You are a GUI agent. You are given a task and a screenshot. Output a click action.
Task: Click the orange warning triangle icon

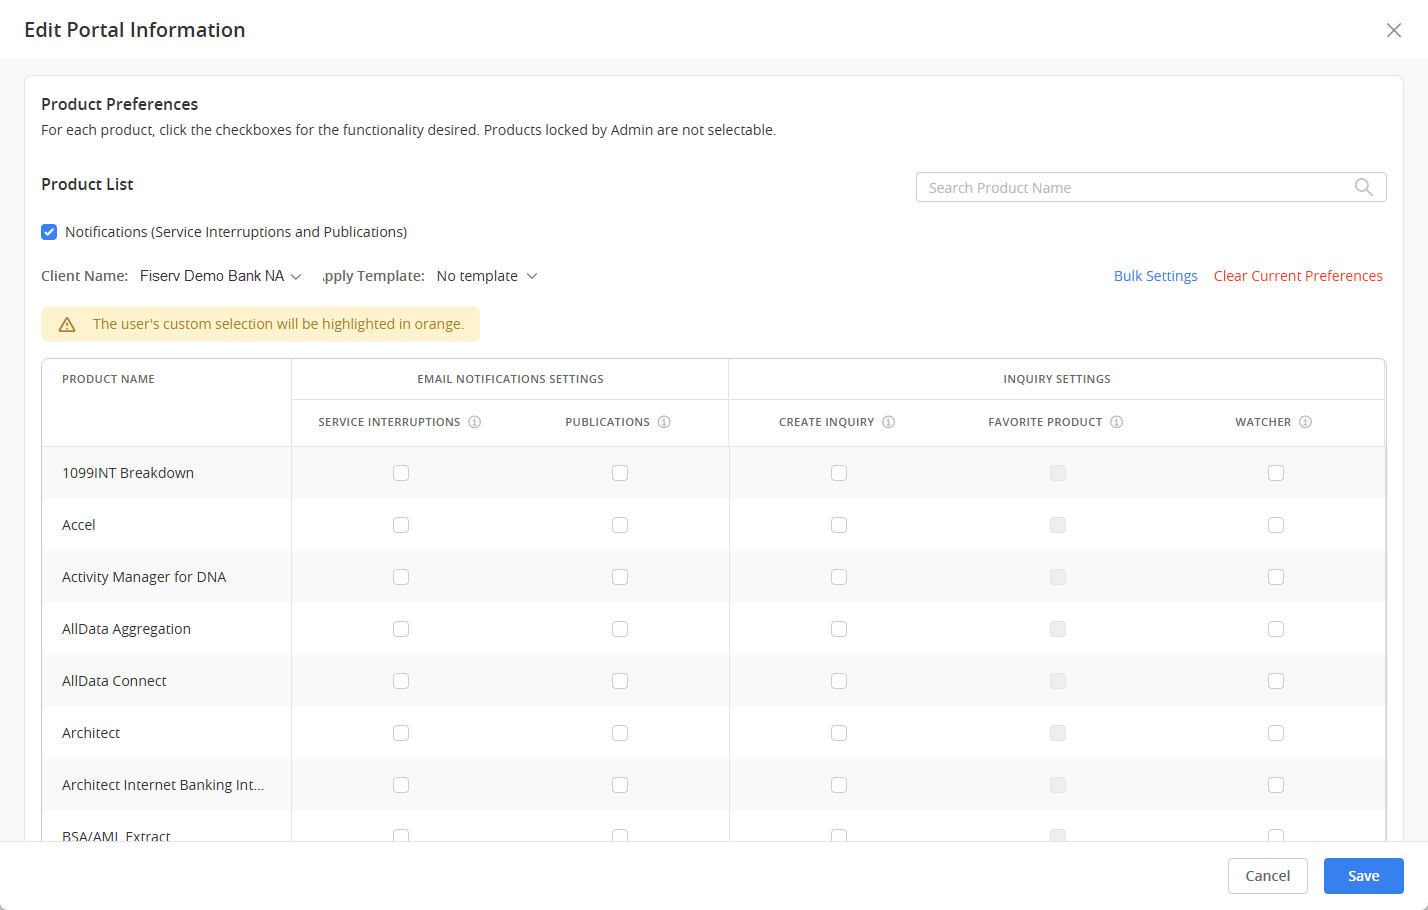click(x=67, y=324)
